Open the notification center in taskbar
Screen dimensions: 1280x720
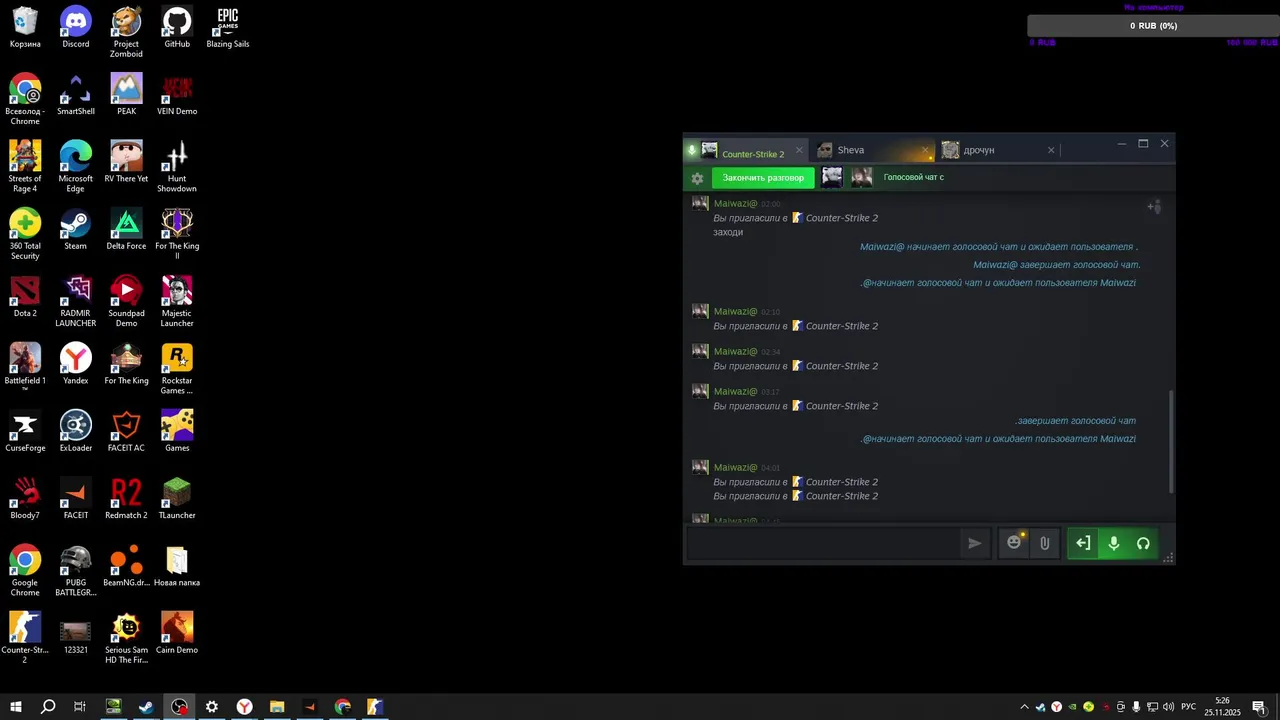tap(1259, 707)
